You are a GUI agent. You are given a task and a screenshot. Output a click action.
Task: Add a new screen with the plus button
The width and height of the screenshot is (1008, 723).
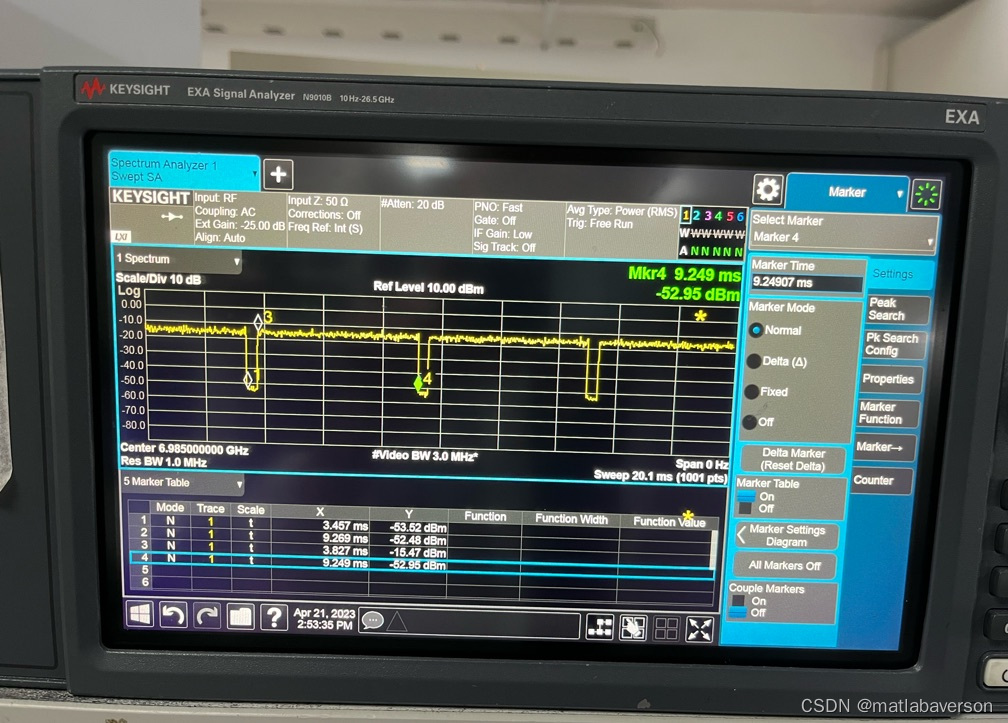(278, 175)
